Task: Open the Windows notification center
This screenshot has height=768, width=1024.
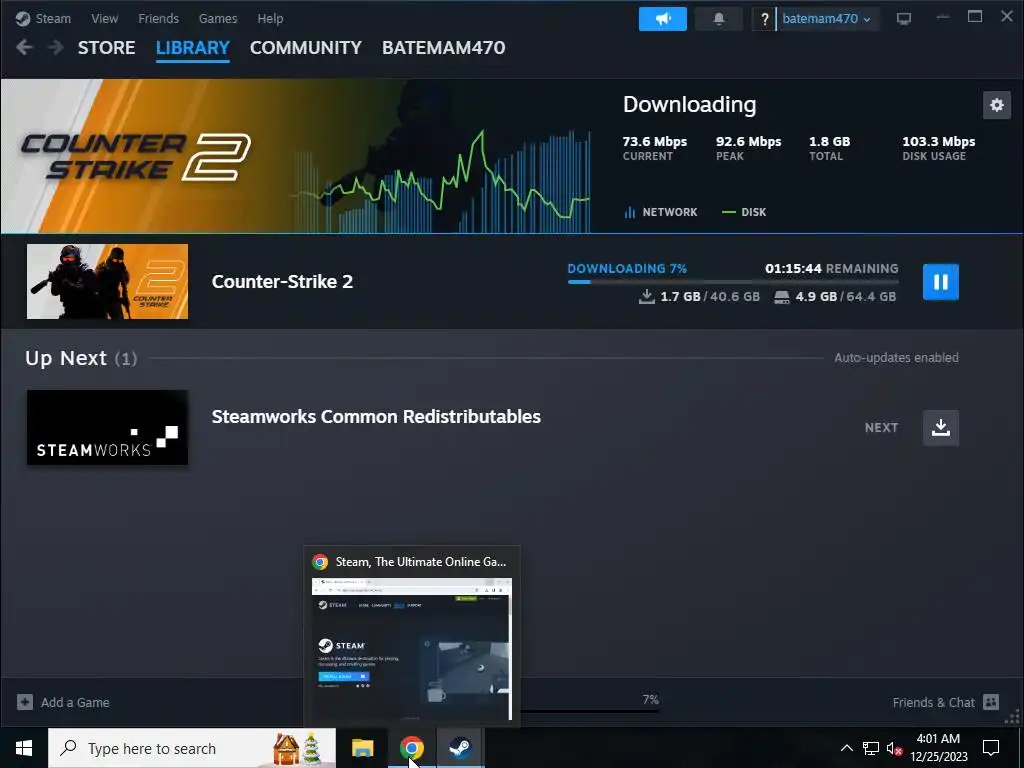Action: pyautogui.click(x=991, y=748)
